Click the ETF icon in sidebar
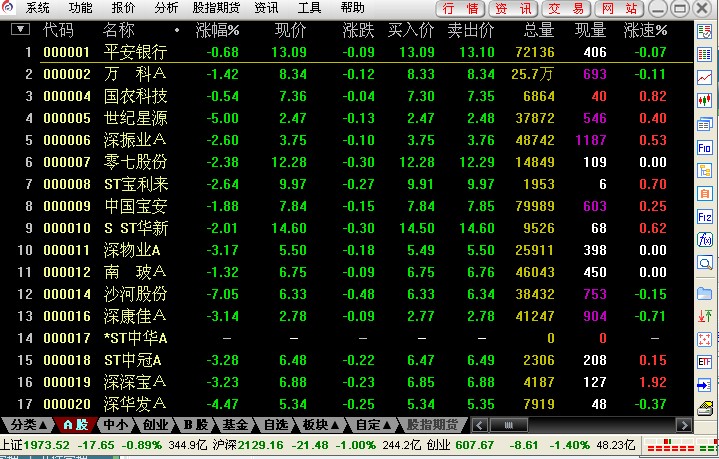 pos(705,361)
